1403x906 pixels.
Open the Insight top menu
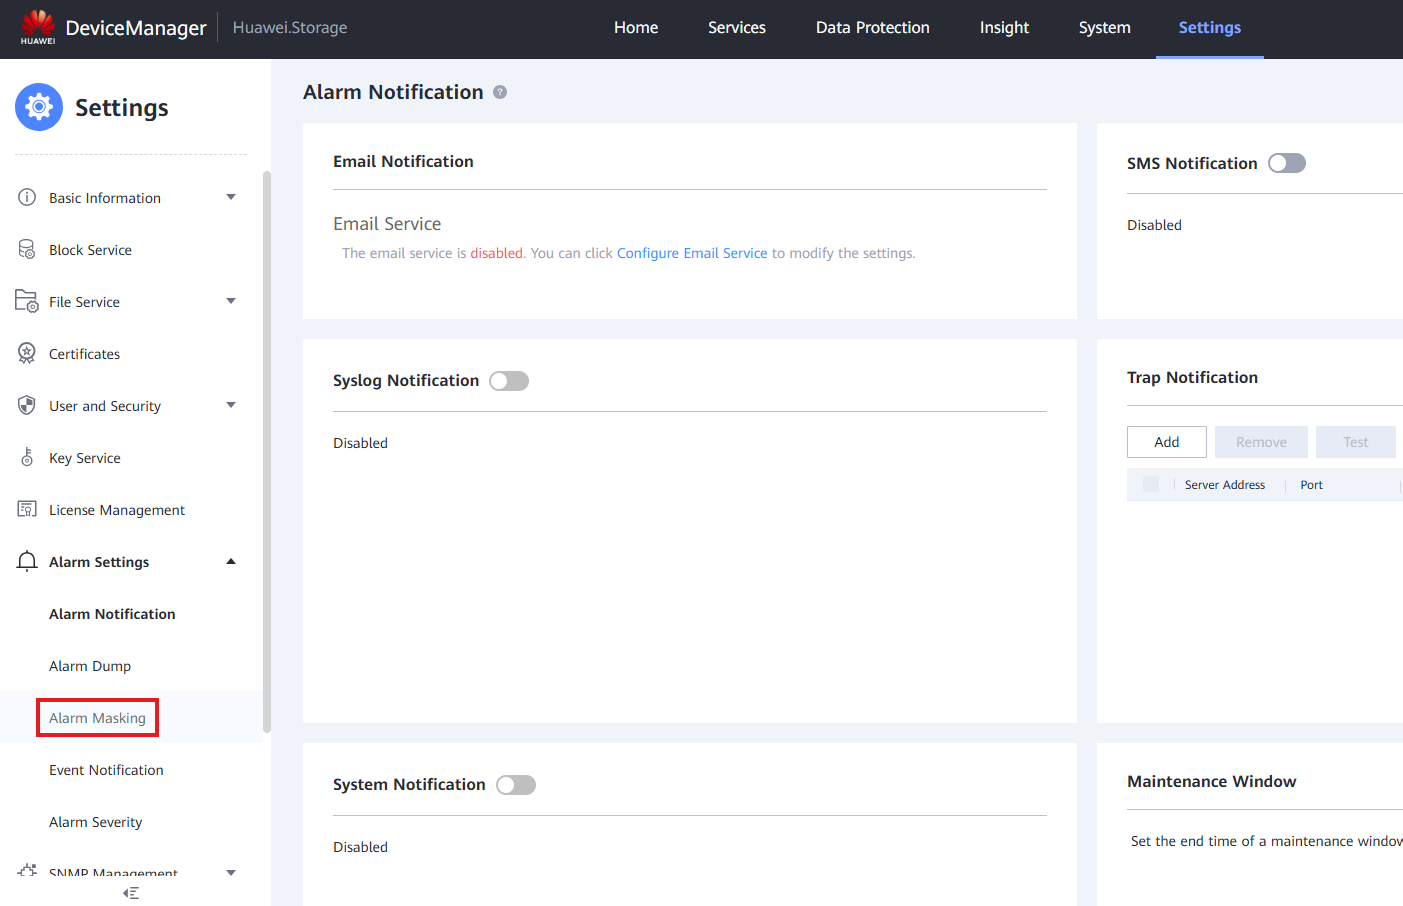(1004, 28)
